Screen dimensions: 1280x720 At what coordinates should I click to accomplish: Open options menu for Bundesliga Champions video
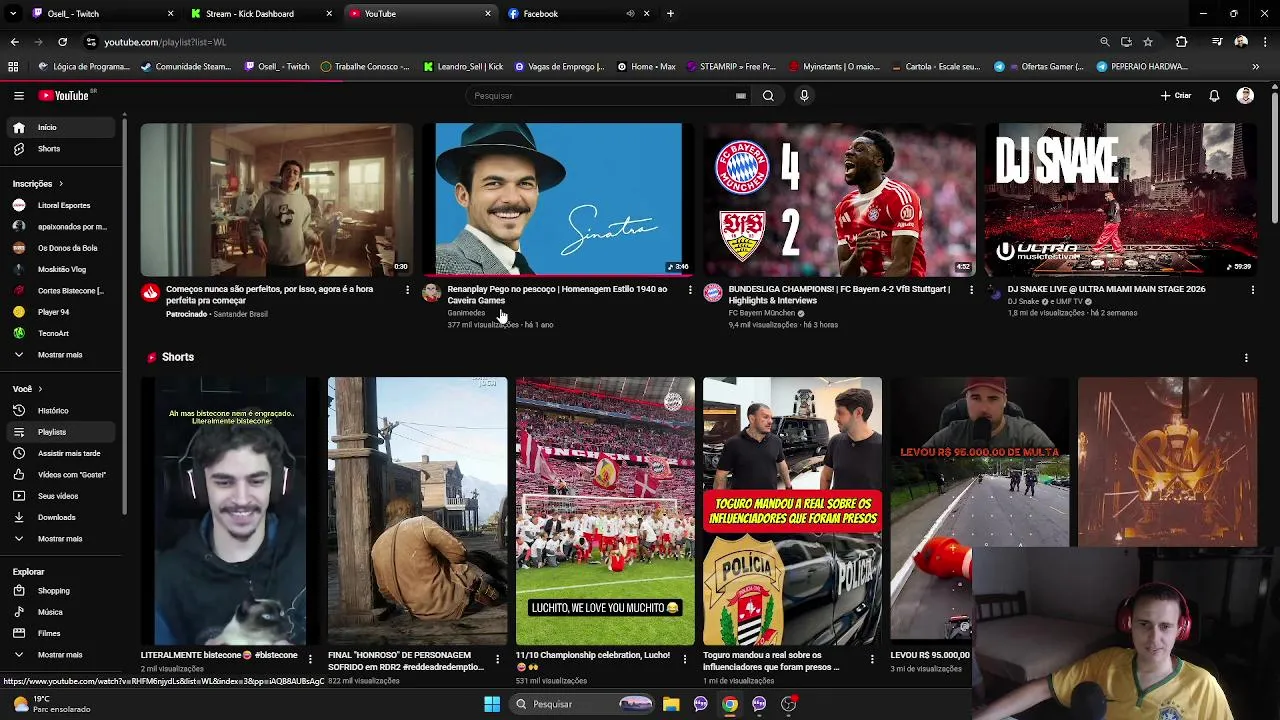tap(971, 290)
